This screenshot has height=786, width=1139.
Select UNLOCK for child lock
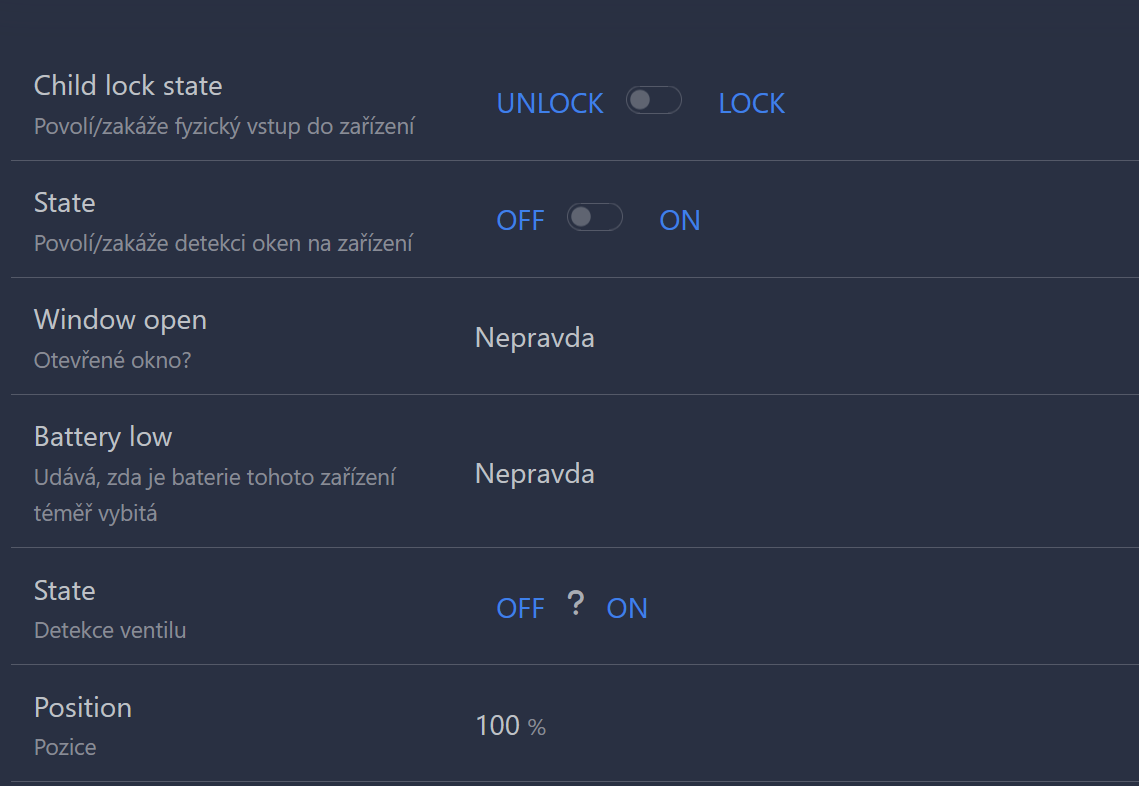tap(550, 104)
